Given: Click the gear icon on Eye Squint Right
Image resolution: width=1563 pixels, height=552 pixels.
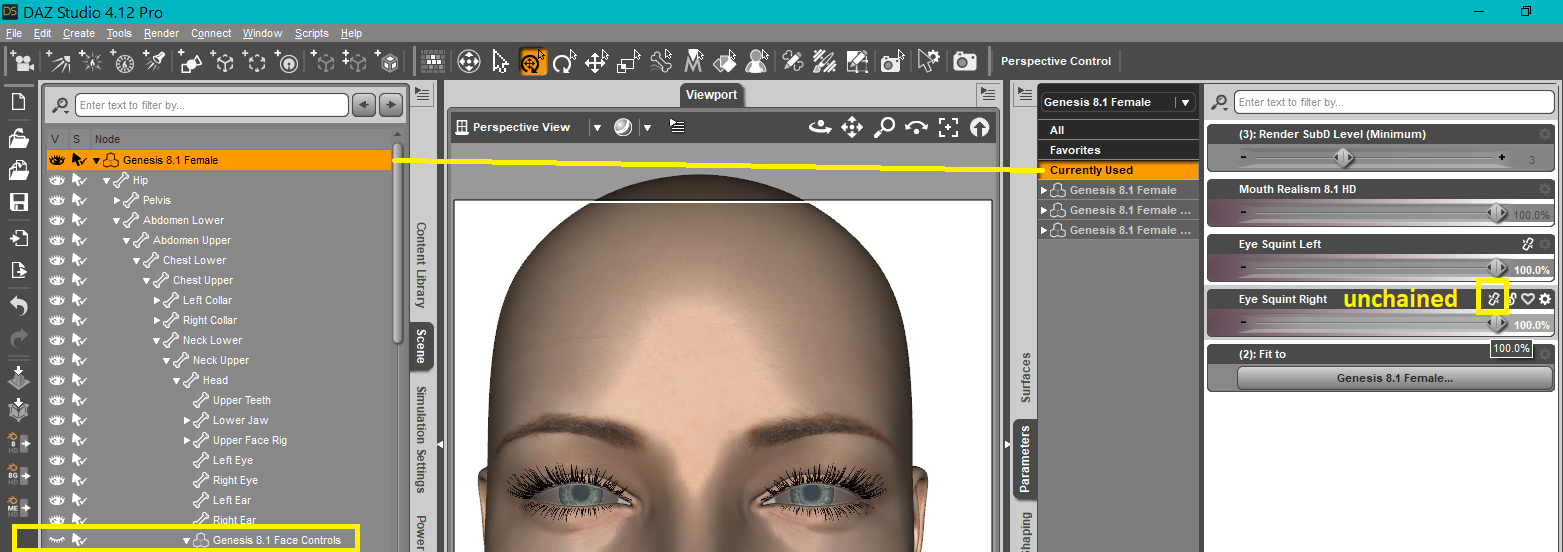Looking at the screenshot, I should coord(1545,299).
